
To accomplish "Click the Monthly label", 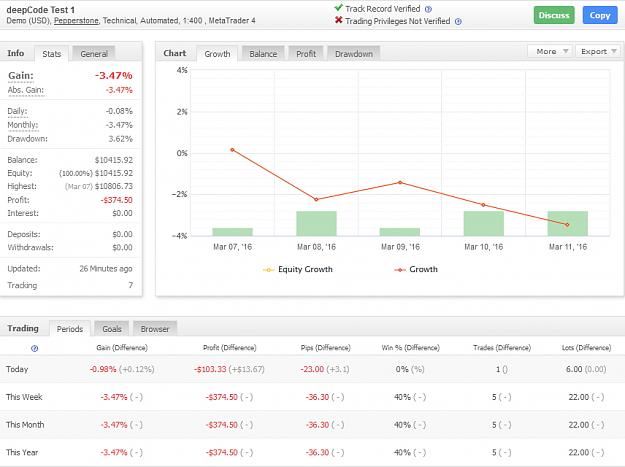I will (x=23, y=125).
